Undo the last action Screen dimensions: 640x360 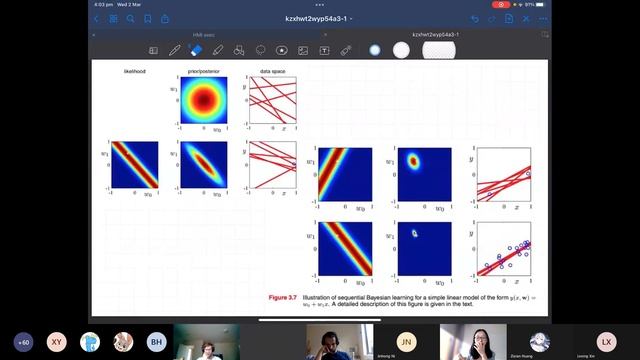pos(475,19)
